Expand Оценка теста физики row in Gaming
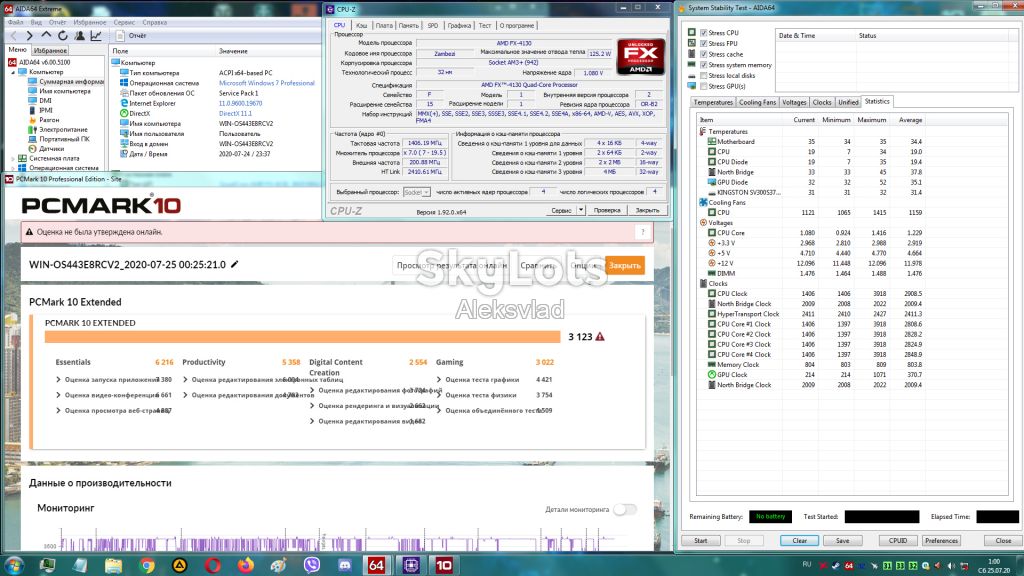 (439, 395)
